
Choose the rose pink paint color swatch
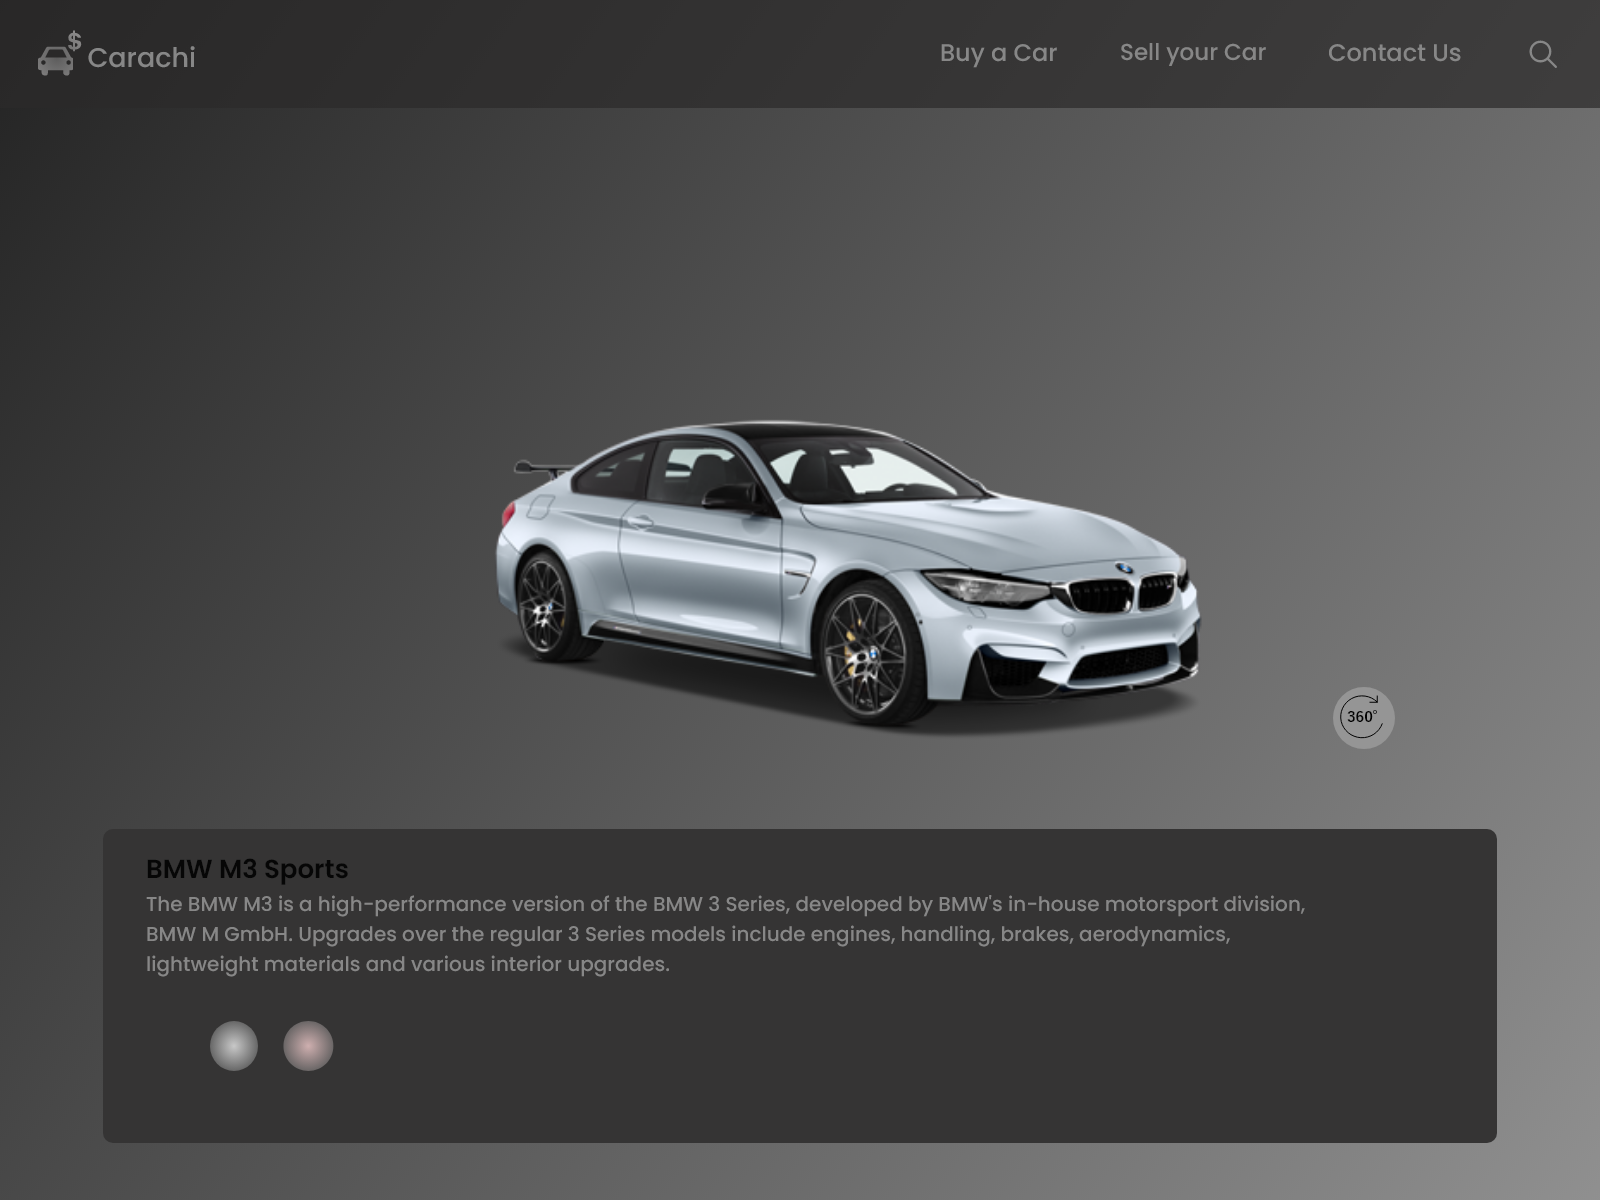click(308, 1047)
